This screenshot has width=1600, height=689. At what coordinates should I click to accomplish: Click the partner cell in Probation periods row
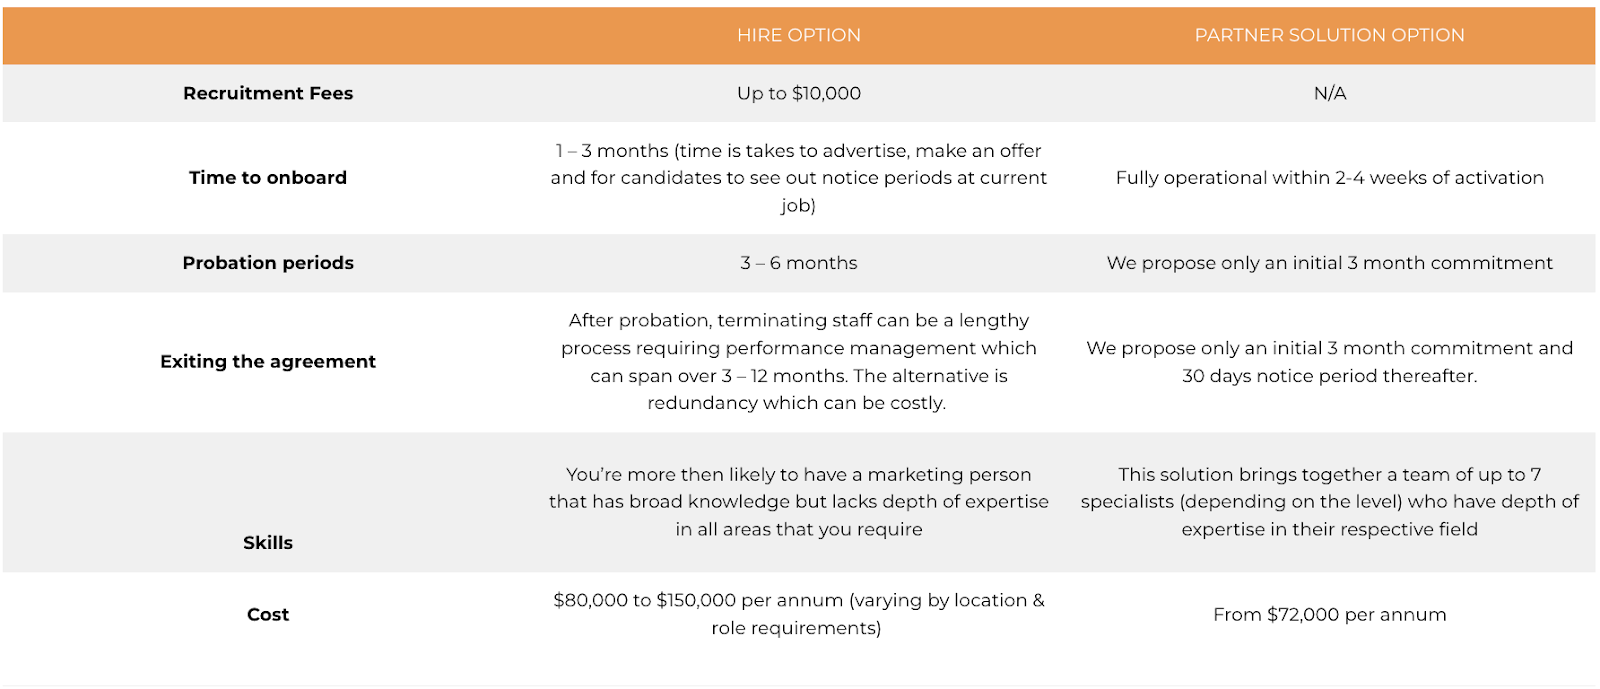click(1329, 263)
